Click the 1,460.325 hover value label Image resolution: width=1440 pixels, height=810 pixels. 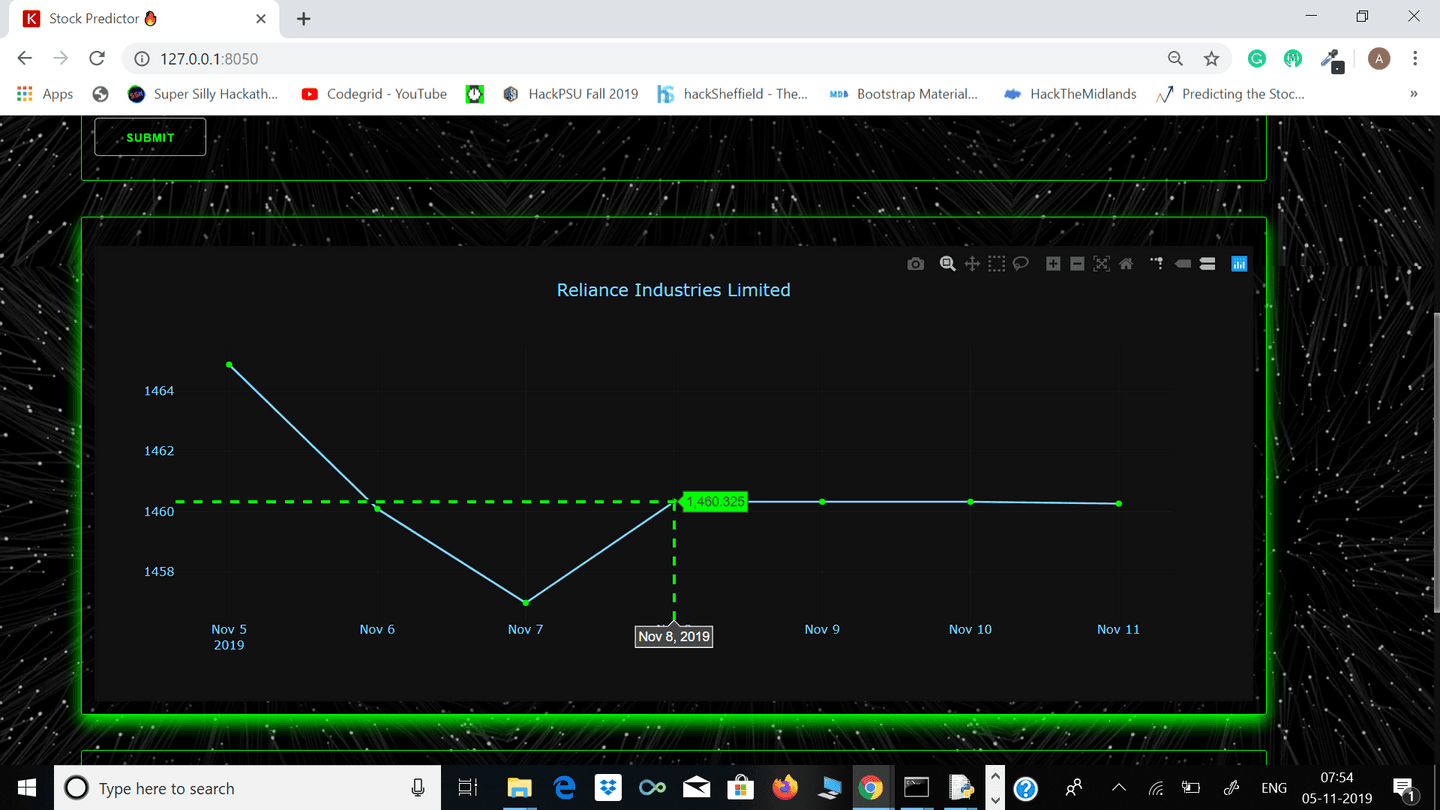[x=714, y=501]
